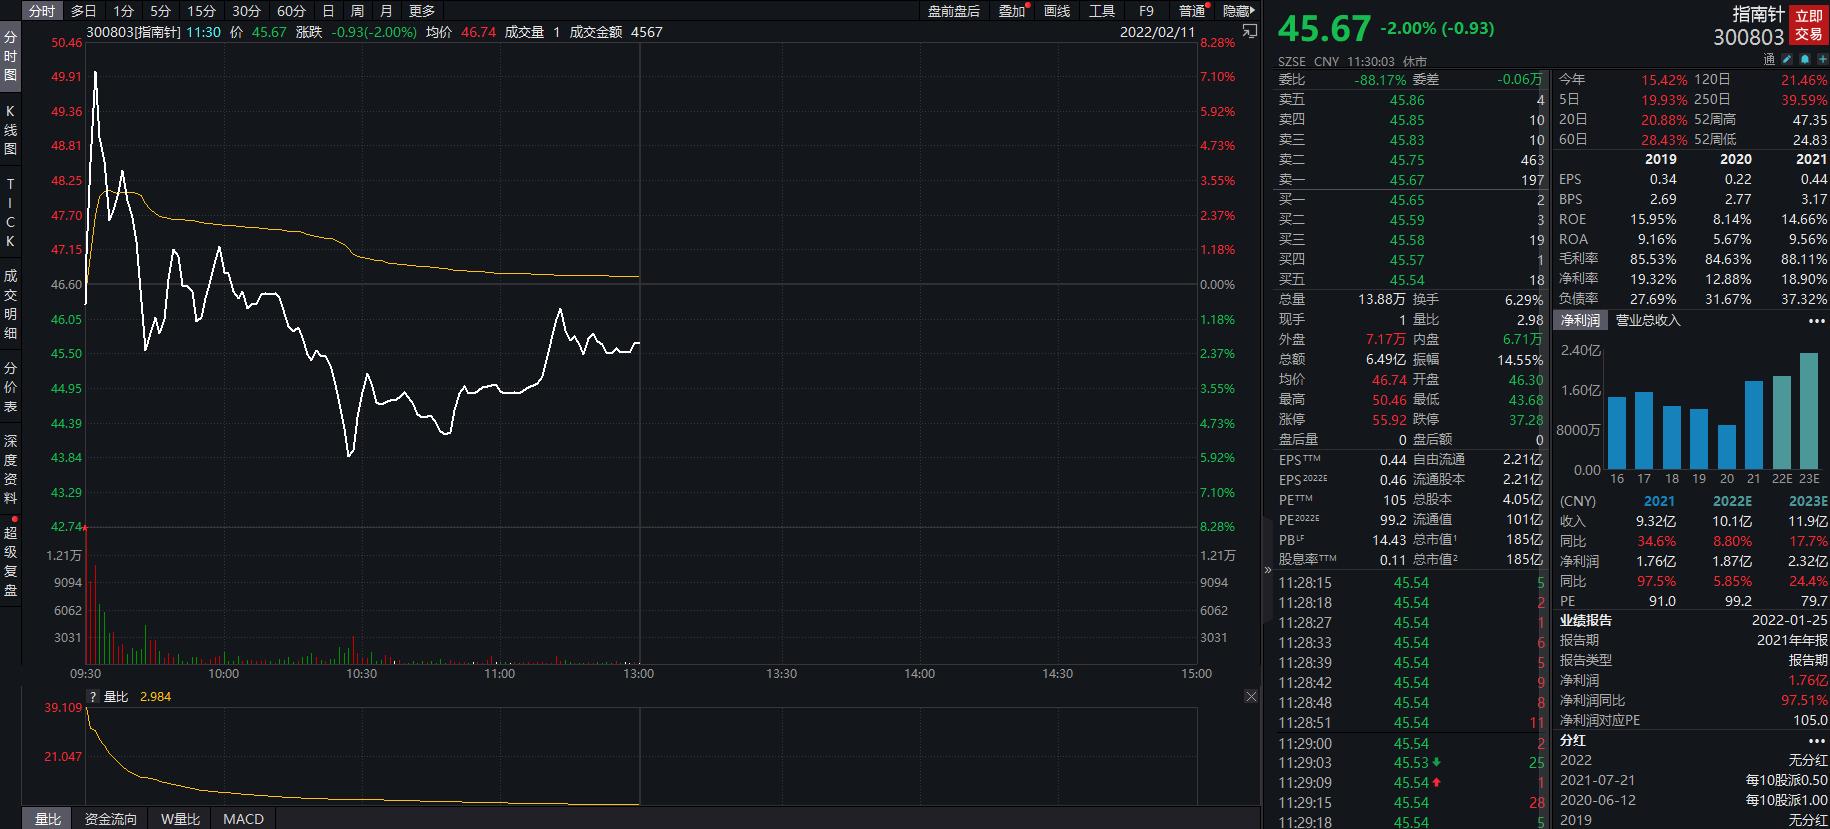
Task: Click the 隐藏 arrow to hide side panel
Action: pos(1238,11)
